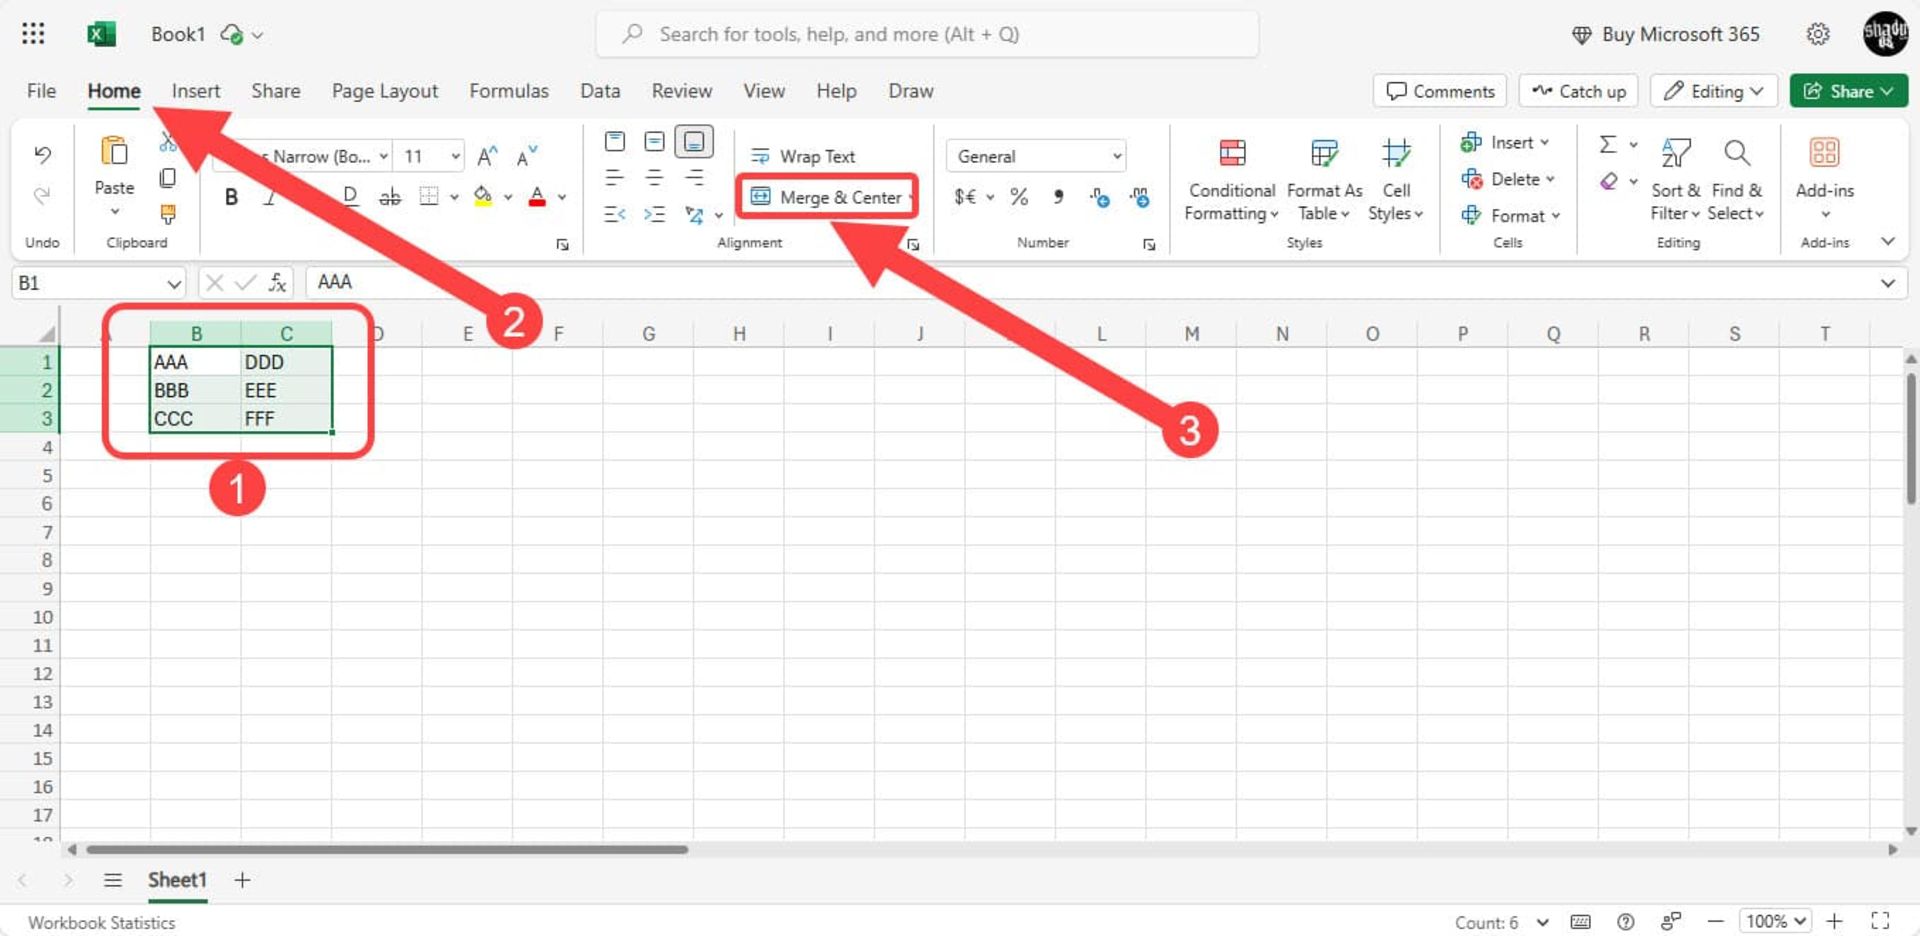Expand the font size dropdown
This screenshot has width=1920, height=936.
click(455, 156)
